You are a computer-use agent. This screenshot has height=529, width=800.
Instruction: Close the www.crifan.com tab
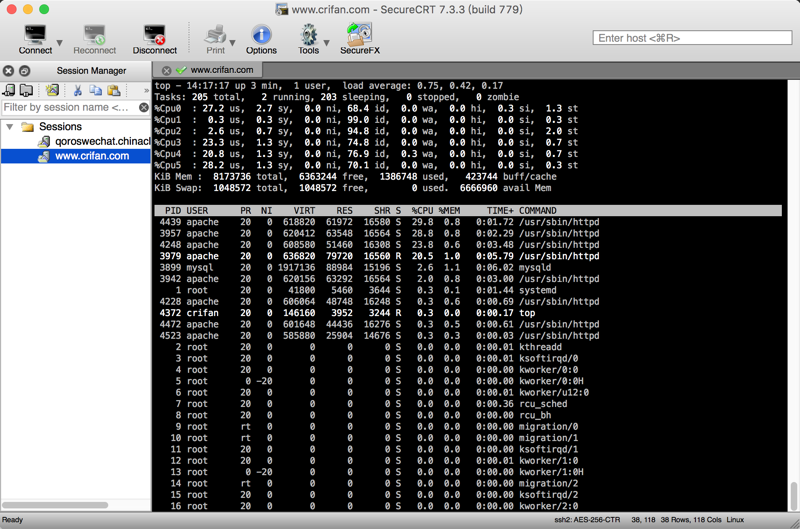point(166,70)
